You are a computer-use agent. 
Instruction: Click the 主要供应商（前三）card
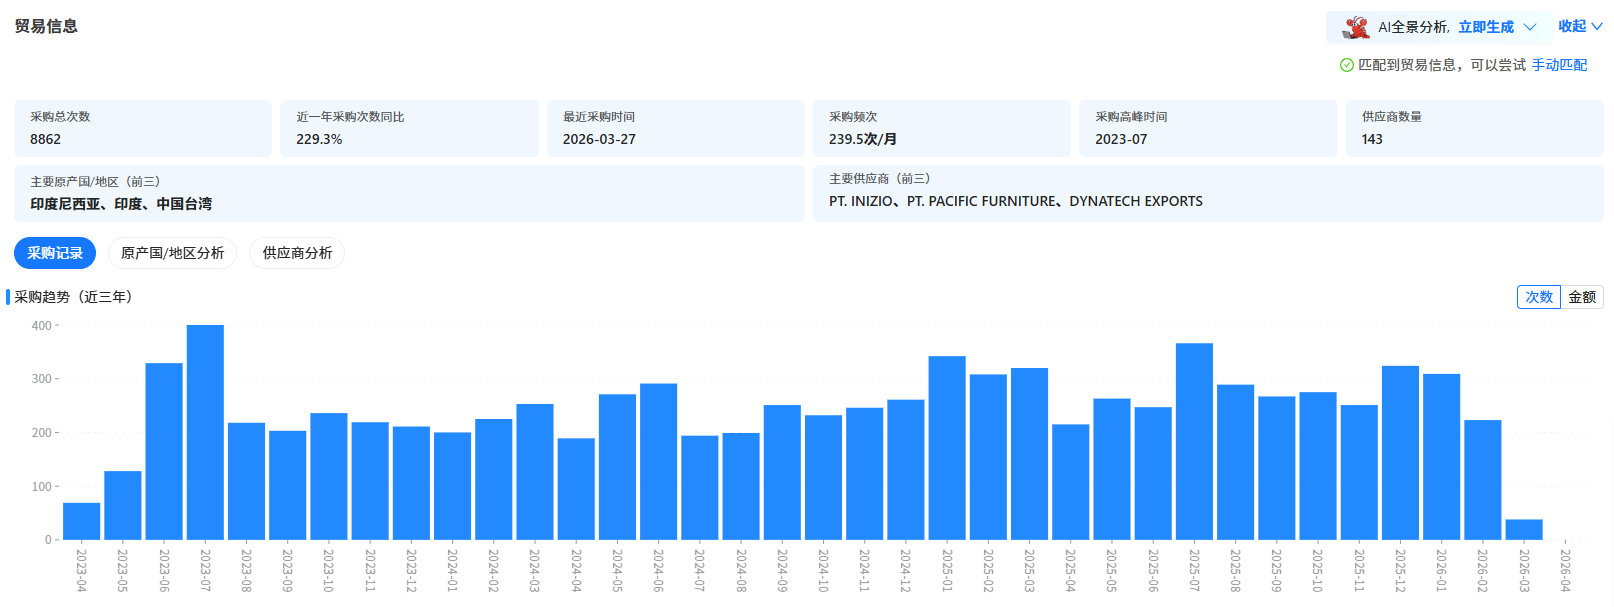(x=1207, y=192)
